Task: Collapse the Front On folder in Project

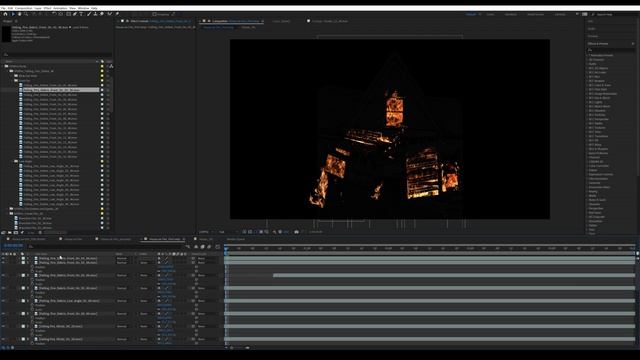Action: pyautogui.click(x=13, y=80)
